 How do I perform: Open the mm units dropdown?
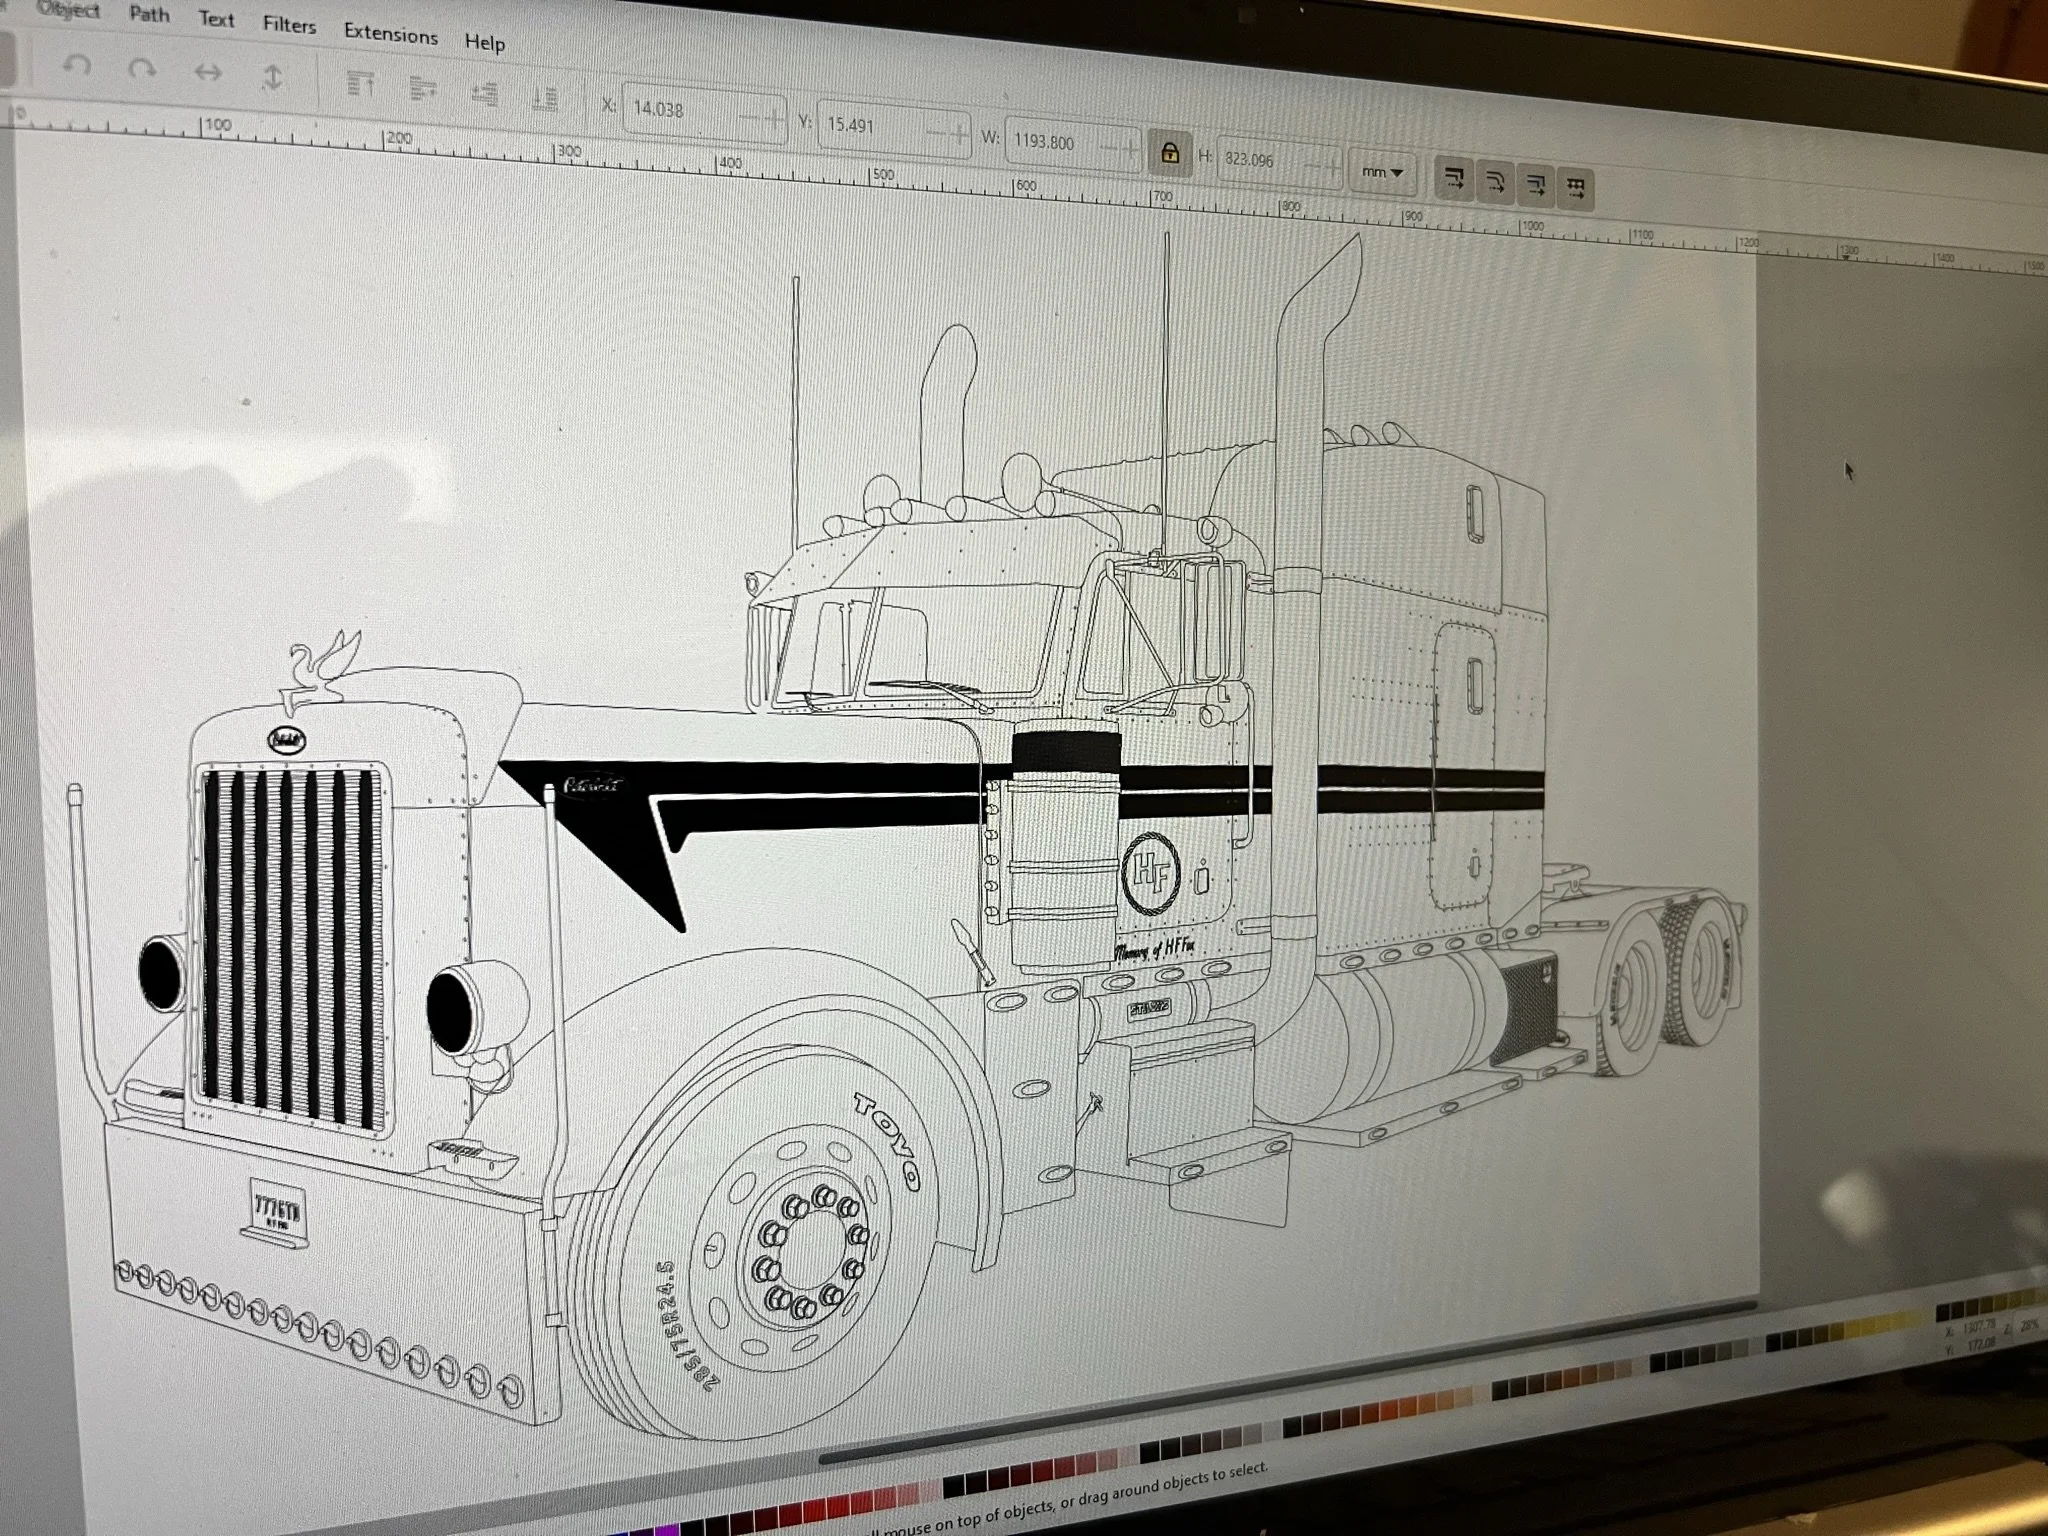click(x=1382, y=173)
